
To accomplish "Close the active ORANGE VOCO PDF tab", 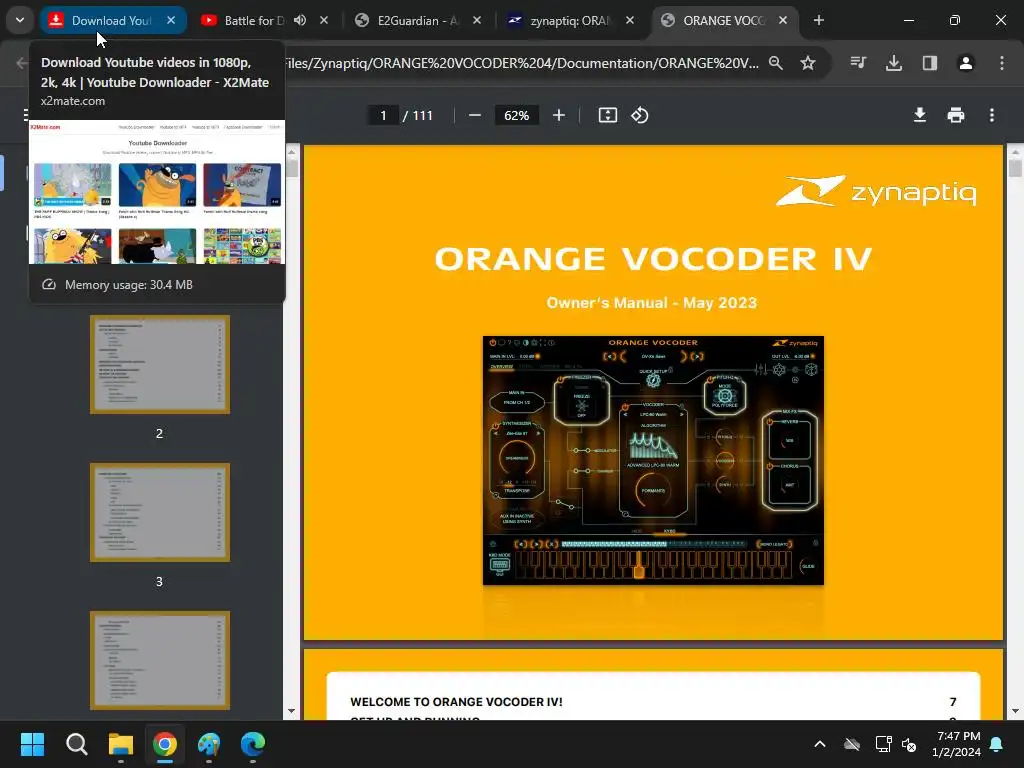I will pyautogui.click(x=782, y=20).
